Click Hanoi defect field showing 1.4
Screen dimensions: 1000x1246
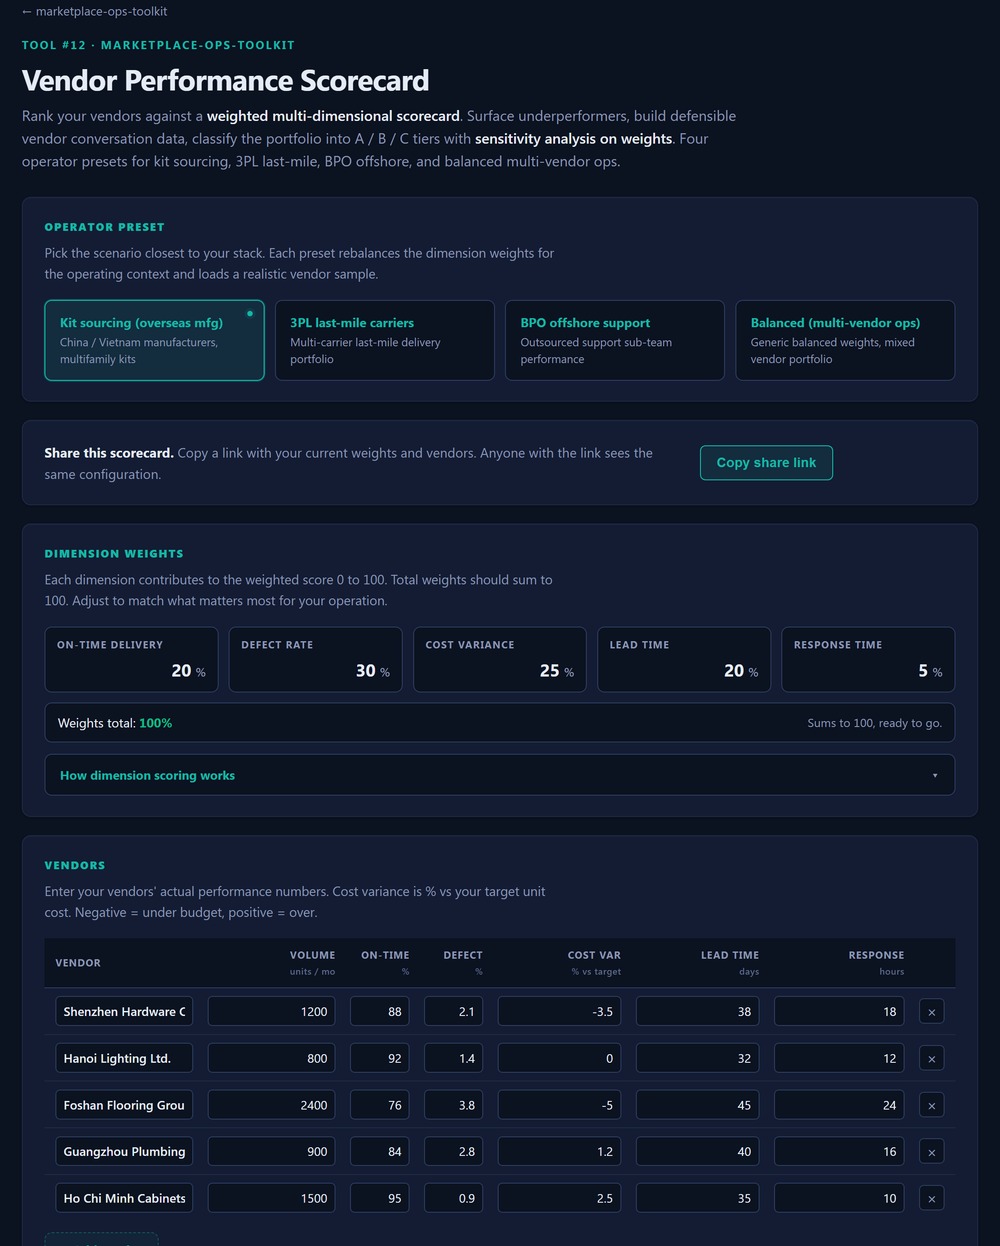(x=453, y=1058)
